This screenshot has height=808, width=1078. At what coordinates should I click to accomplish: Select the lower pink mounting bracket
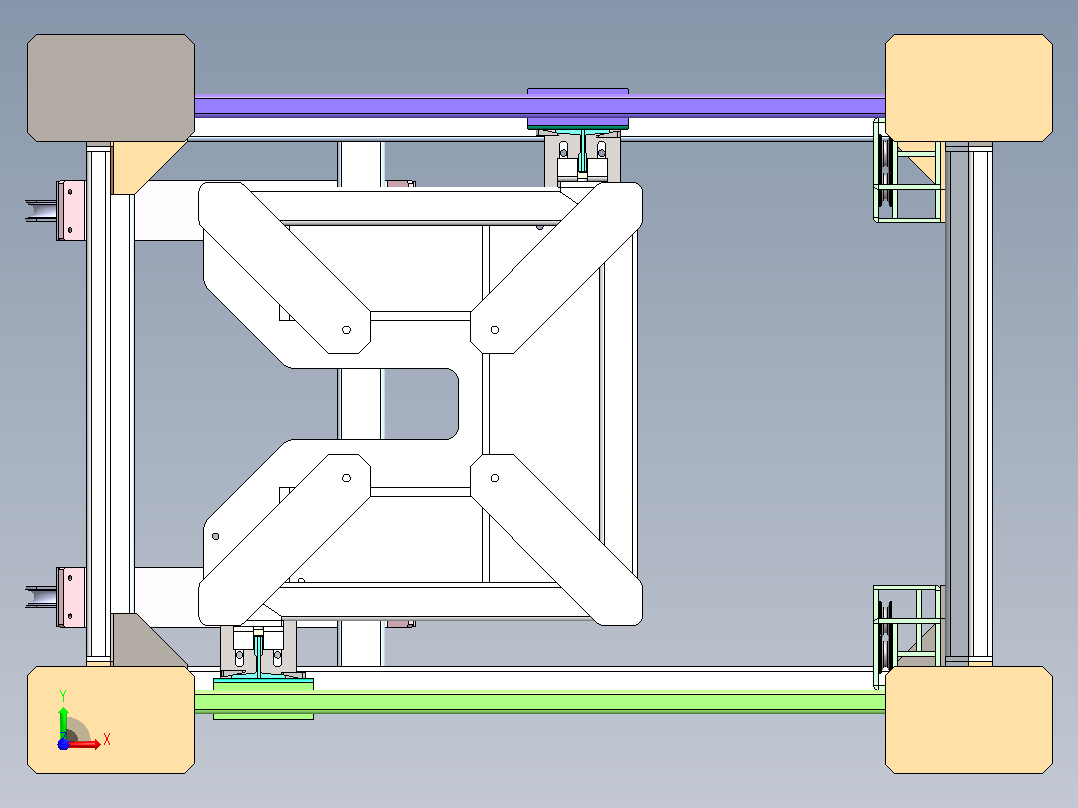71,597
